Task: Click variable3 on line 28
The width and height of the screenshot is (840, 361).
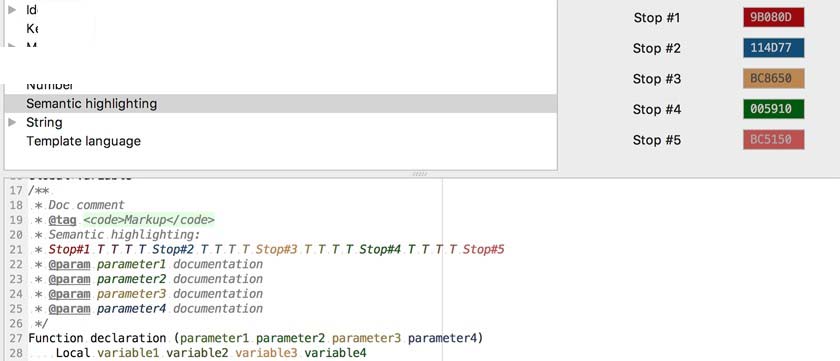Action: pos(266,354)
